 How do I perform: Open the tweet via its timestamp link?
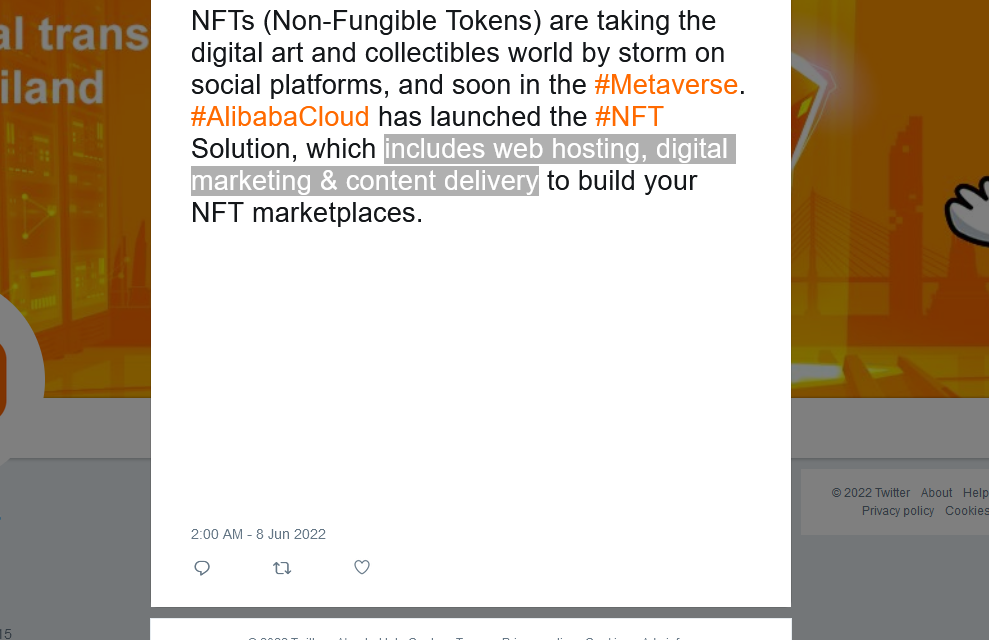click(258, 534)
